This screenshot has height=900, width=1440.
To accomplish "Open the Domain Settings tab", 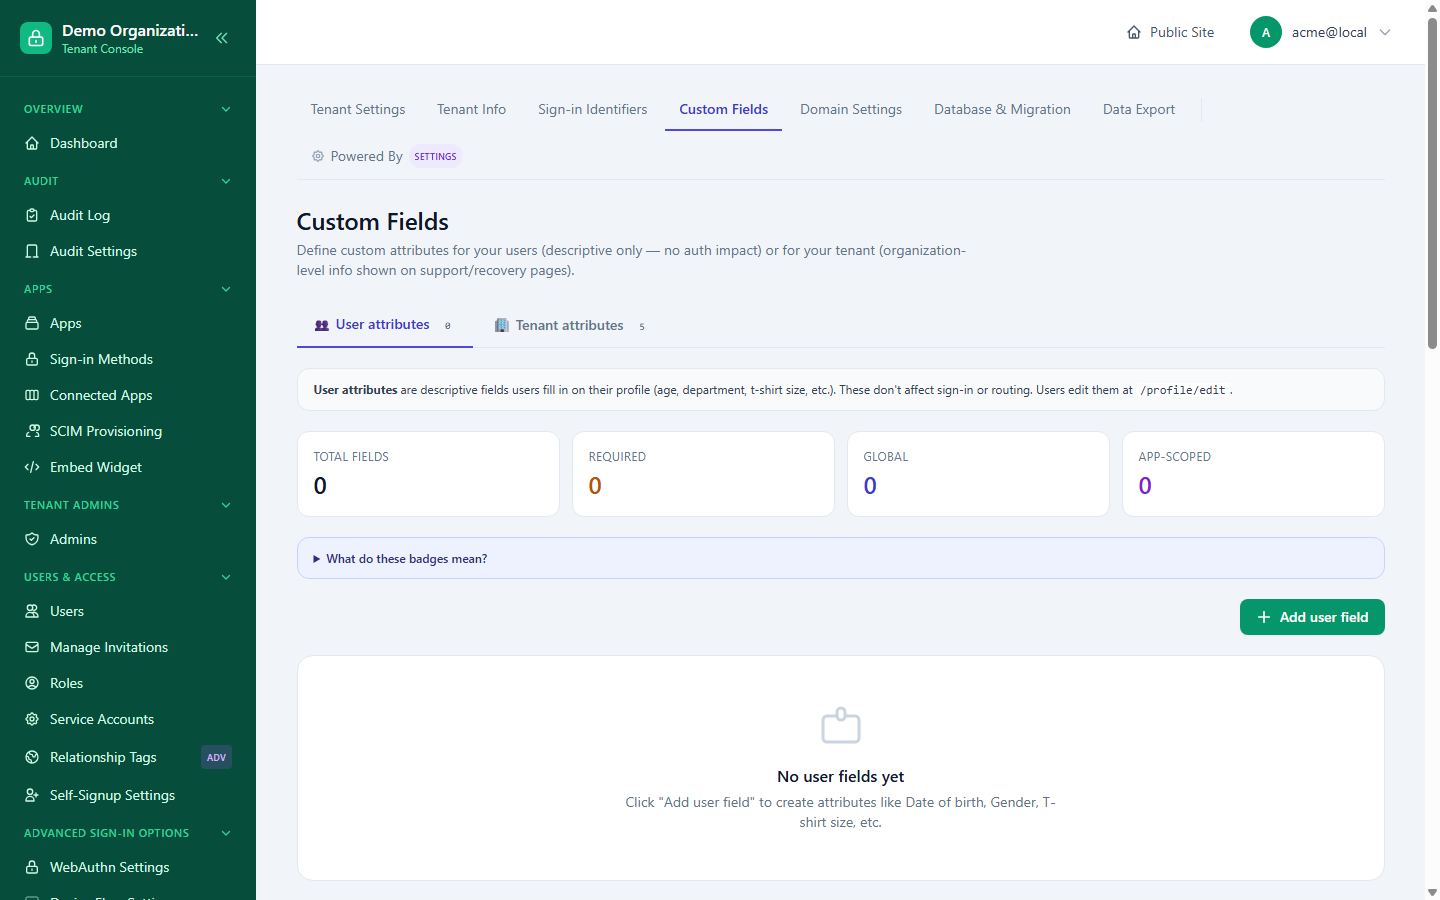I will click(851, 109).
